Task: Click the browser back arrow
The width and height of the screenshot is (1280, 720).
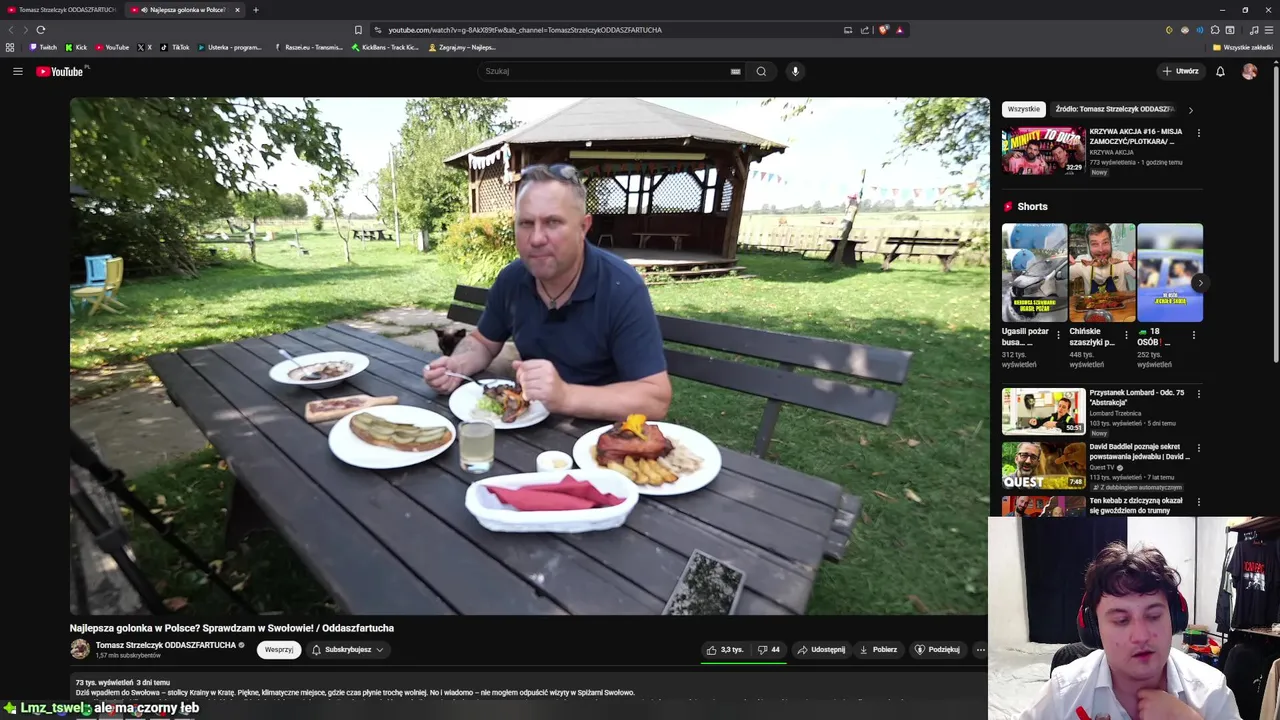Action: pos(10,30)
